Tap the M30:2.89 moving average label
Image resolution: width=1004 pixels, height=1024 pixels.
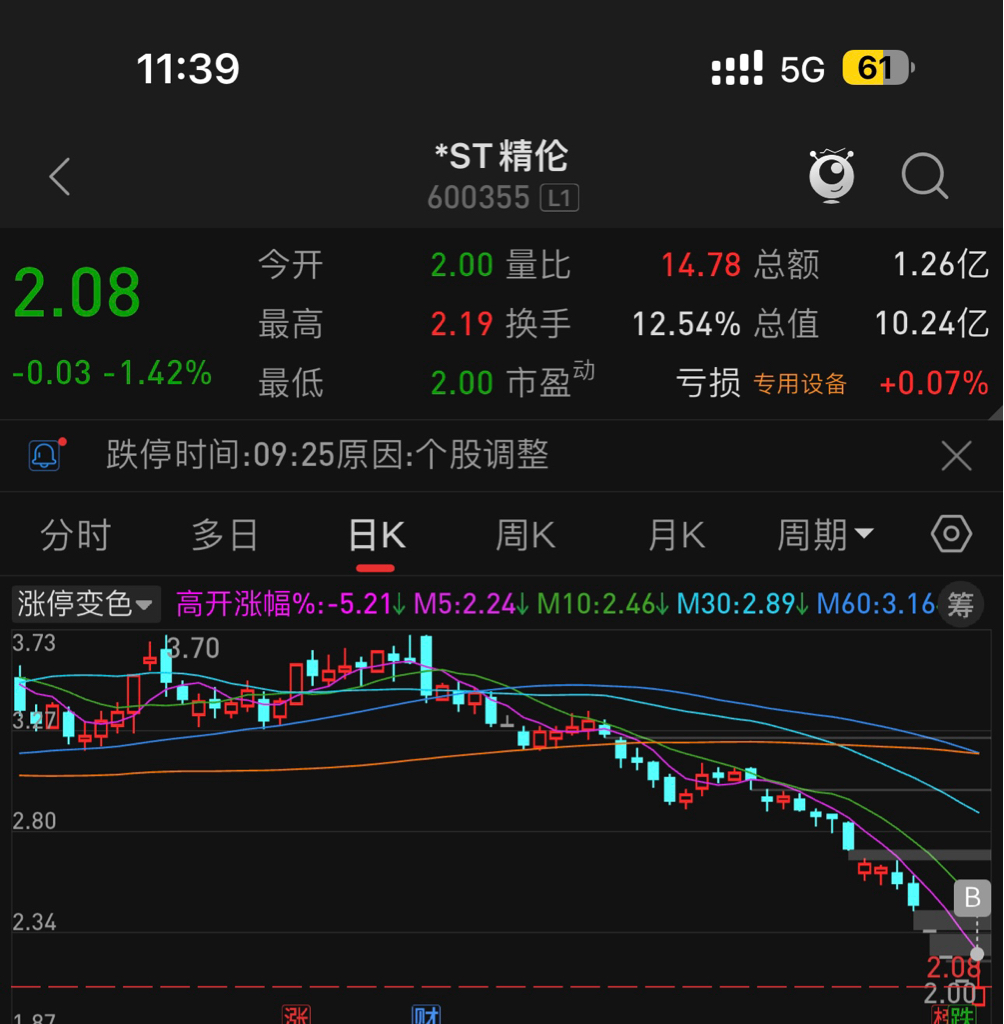tap(743, 604)
